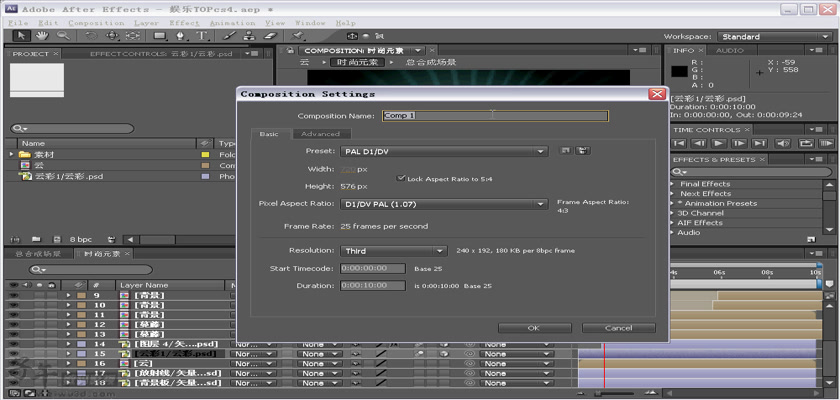Click the Start Timecode field
840x400 pixels.
click(x=372, y=268)
